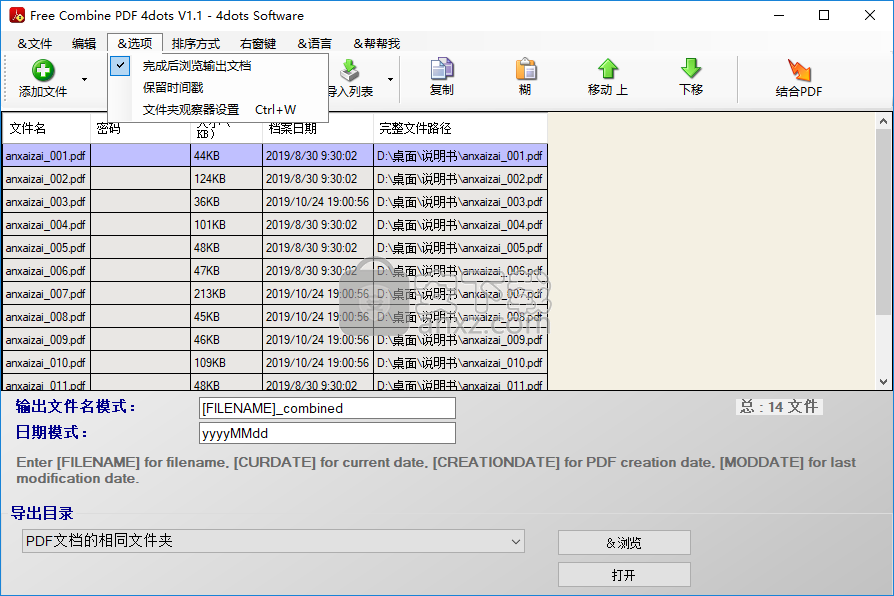
Task: Click the 总 : 14 文件 total count label
Action: 779,407
